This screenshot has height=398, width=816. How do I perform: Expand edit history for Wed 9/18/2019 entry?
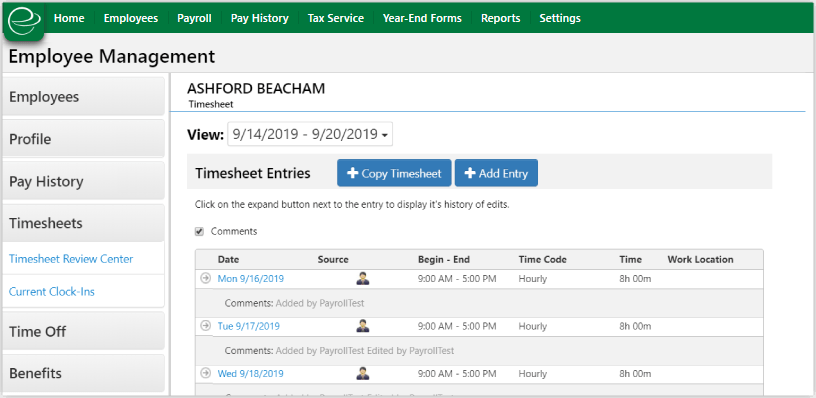click(206, 373)
